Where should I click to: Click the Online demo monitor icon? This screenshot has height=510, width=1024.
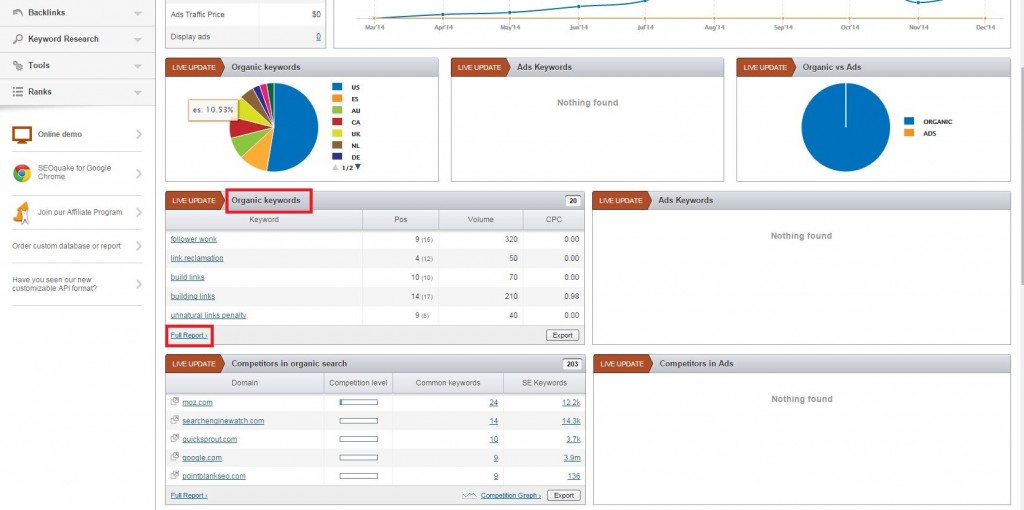click(x=22, y=135)
